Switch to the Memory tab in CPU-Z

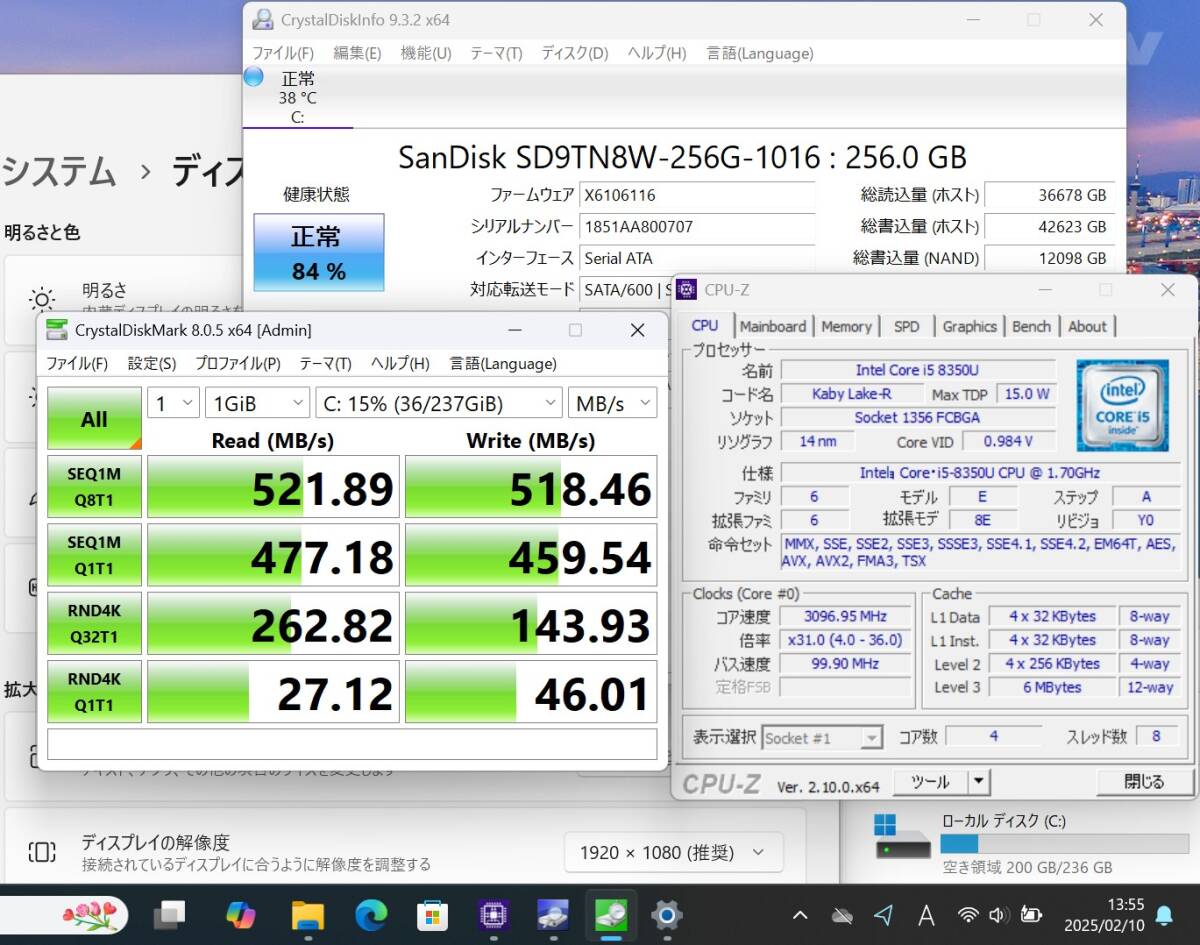(x=846, y=326)
